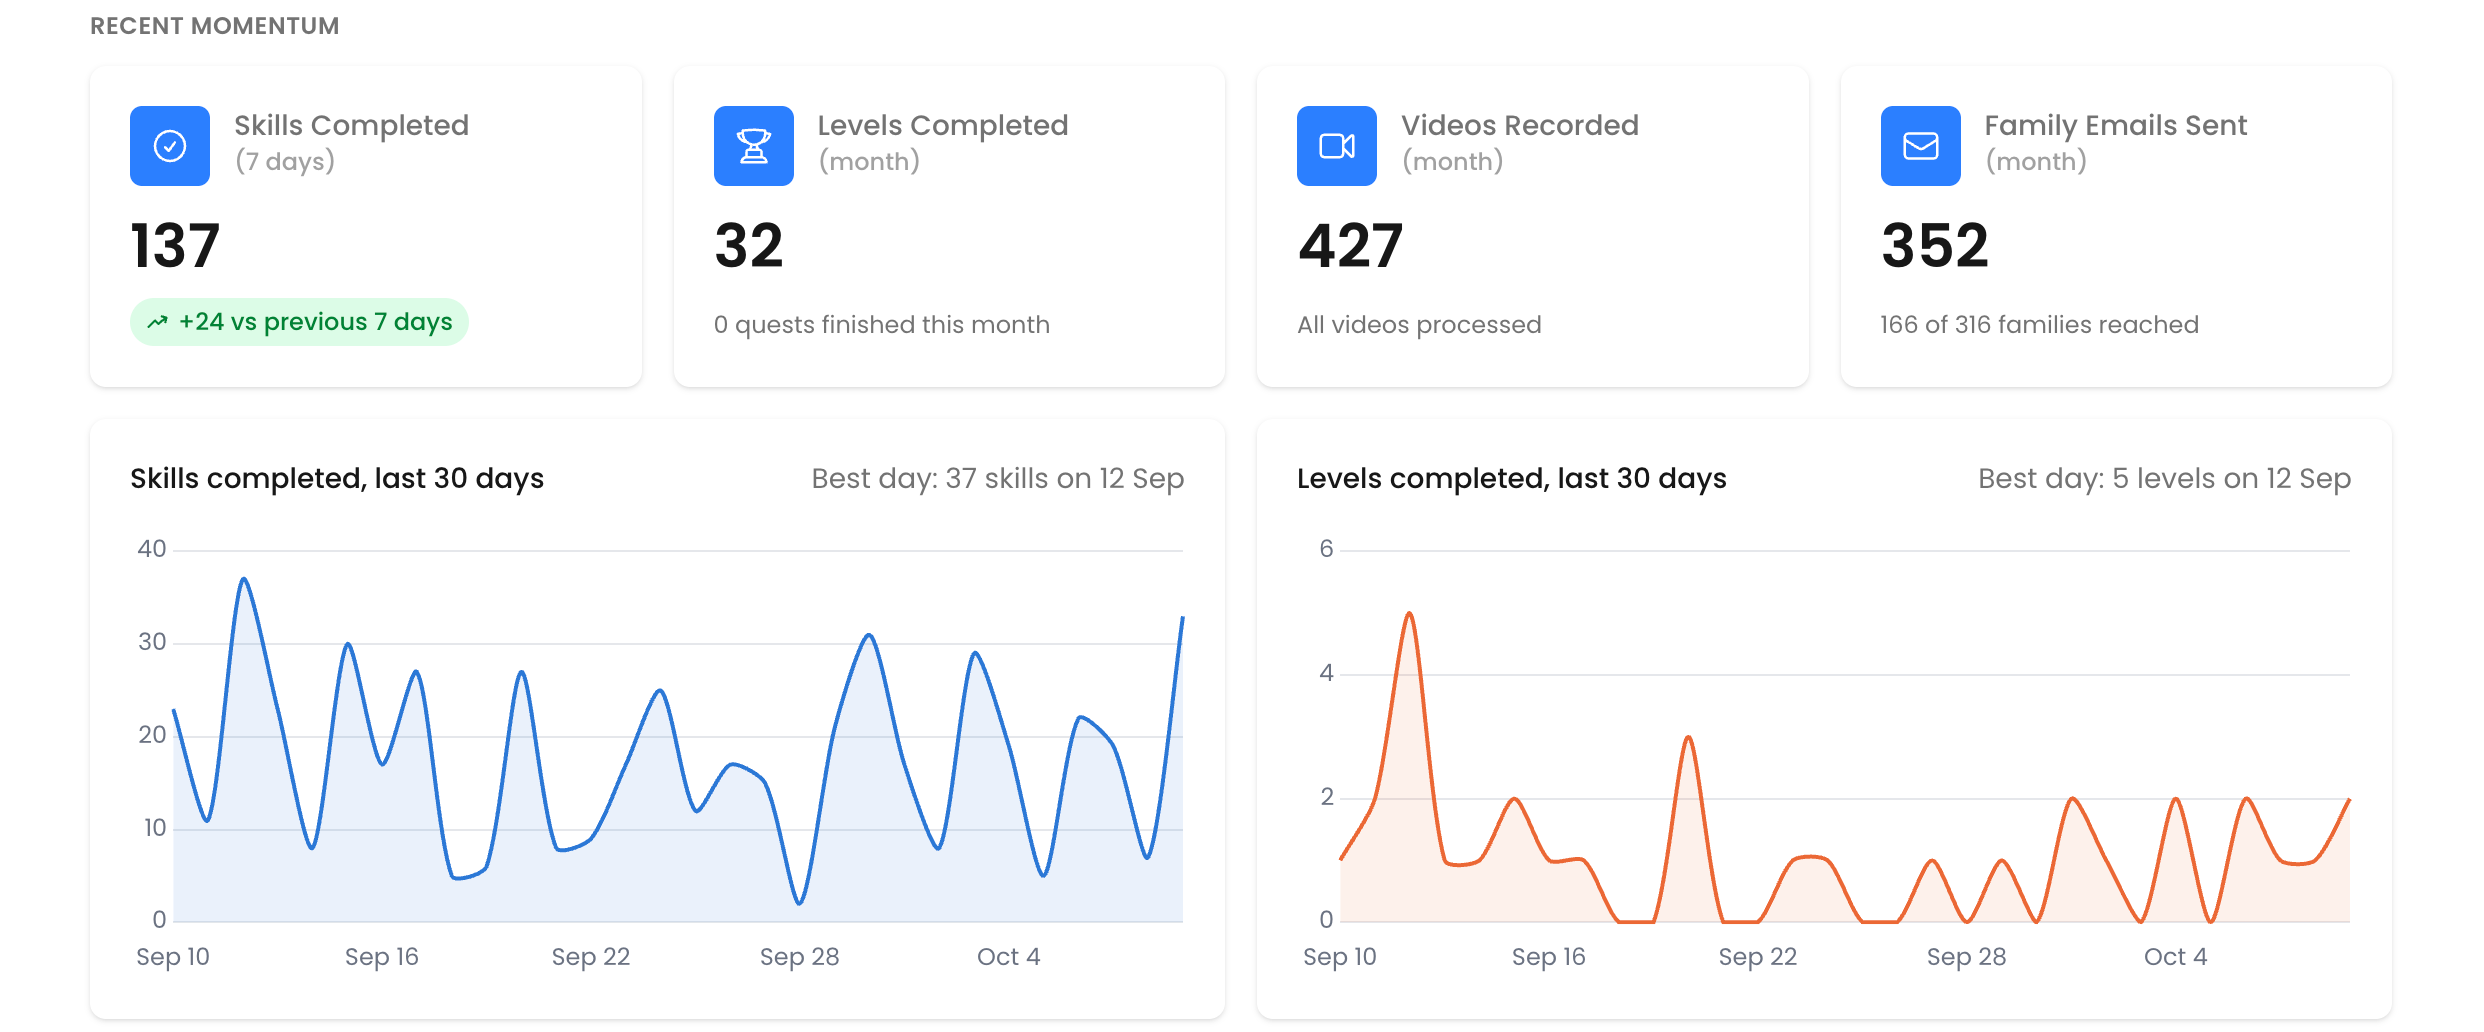The width and height of the screenshot is (2484, 1032).
Task: Click the Family Emails Sent envelope icon
Action: (1921, 146)
